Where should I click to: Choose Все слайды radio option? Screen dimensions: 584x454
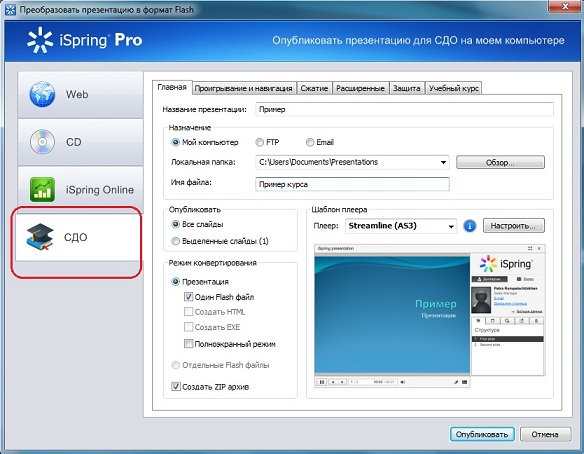pos(175,224)
